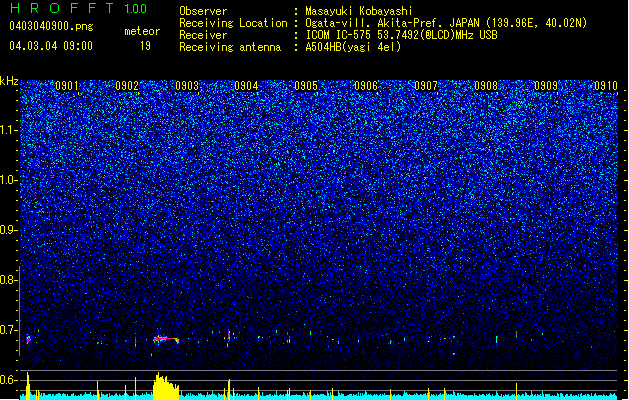Click the 0907 time marker
The width and height of the screenshot is (629, 400).
click(426, 86)
